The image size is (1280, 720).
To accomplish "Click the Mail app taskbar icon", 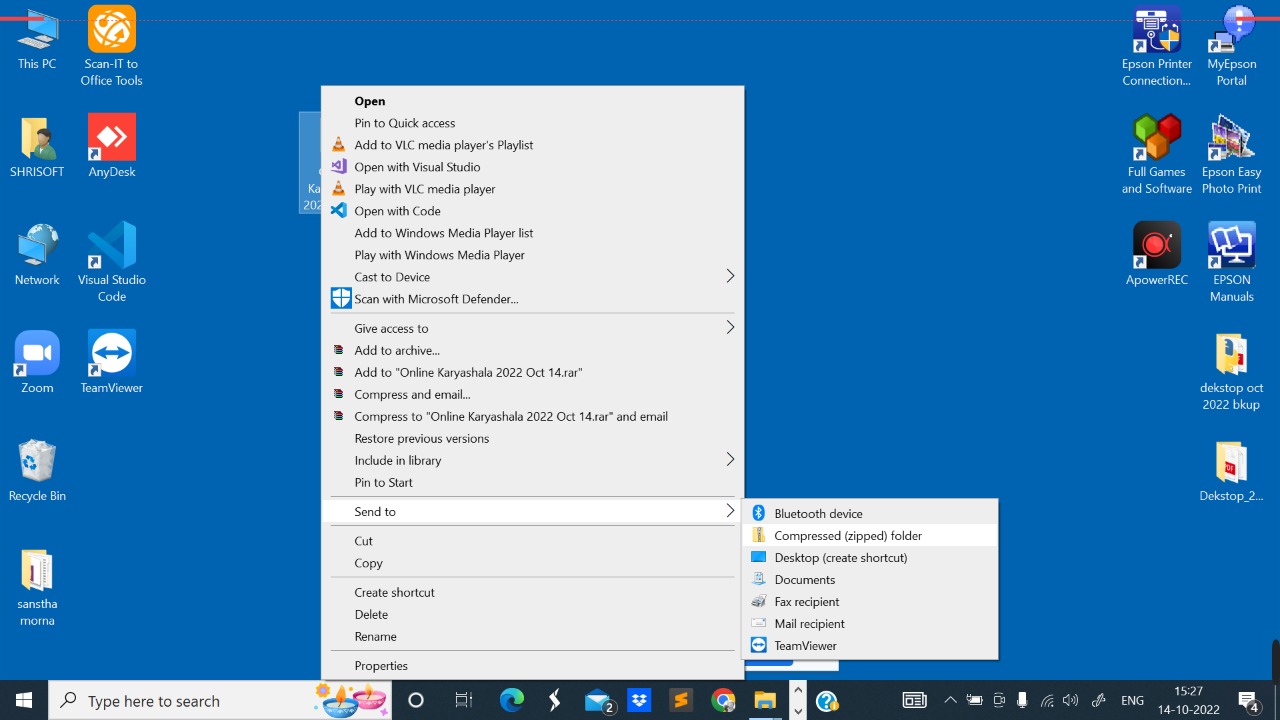I will (x=599, y=700).
